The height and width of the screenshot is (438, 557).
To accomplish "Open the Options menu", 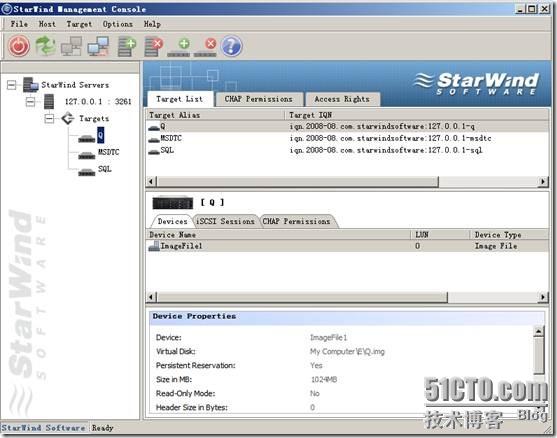I will tap(117, 24).
